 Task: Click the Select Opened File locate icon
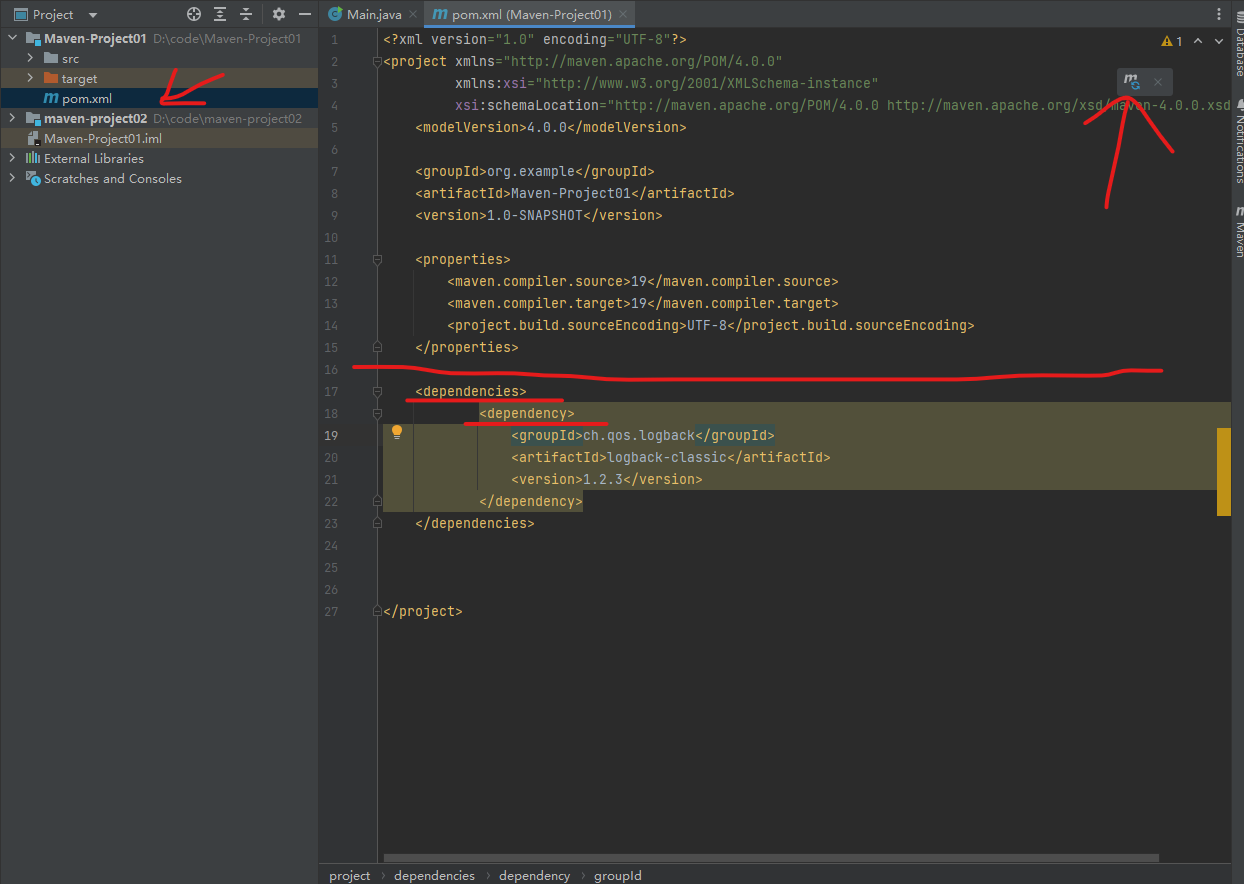(194, 15)
